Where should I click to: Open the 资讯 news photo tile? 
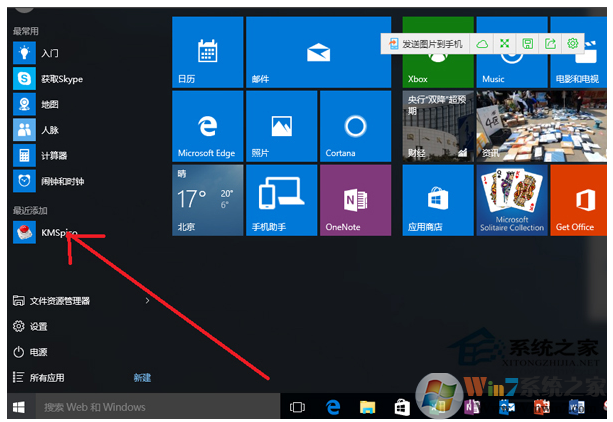point(541,126)
